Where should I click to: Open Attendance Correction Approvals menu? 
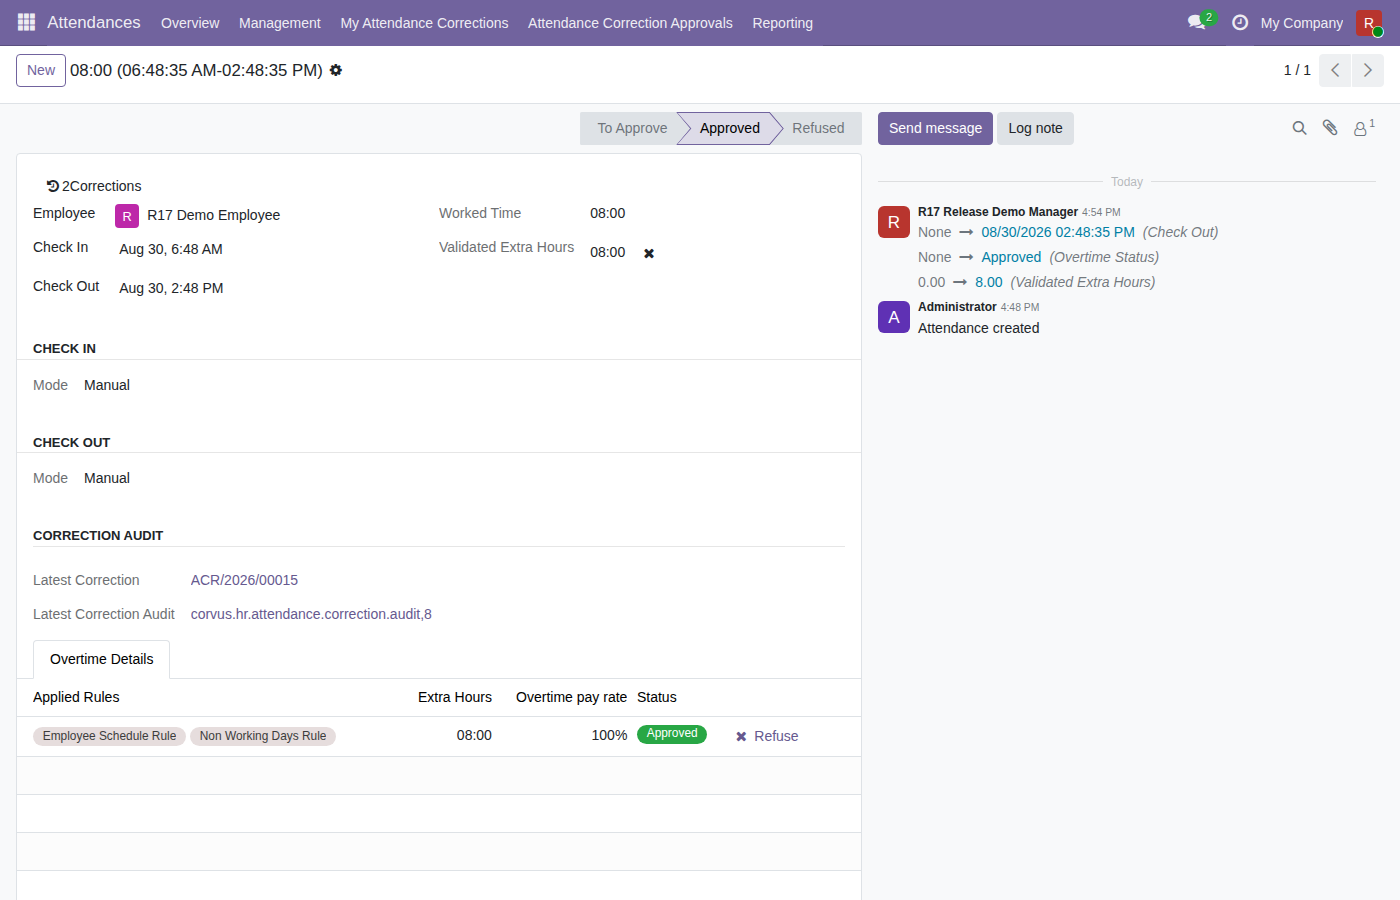tap(630, 23)
